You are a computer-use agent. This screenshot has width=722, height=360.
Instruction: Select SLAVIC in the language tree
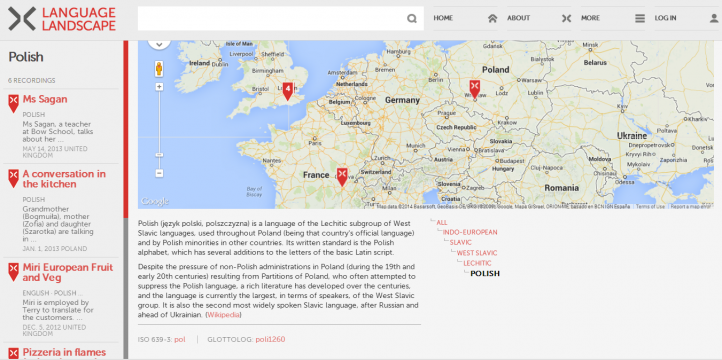[x=460, y=243]
